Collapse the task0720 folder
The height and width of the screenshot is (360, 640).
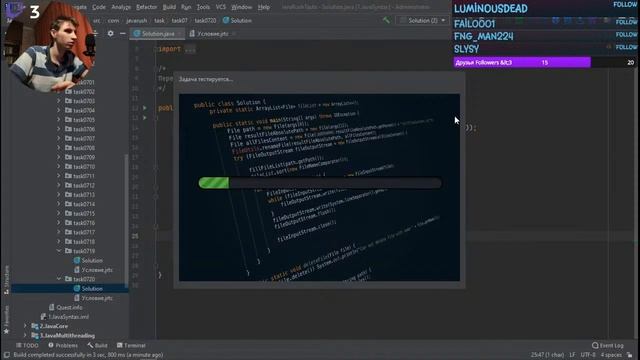pos(59,279)
